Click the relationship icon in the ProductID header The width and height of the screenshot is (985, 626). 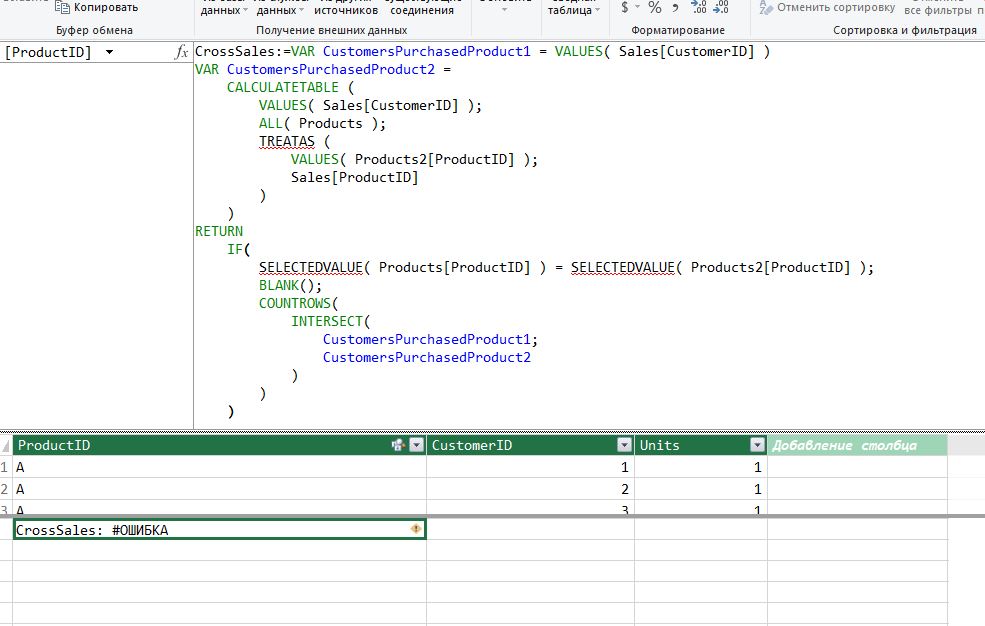coord(398,445)
